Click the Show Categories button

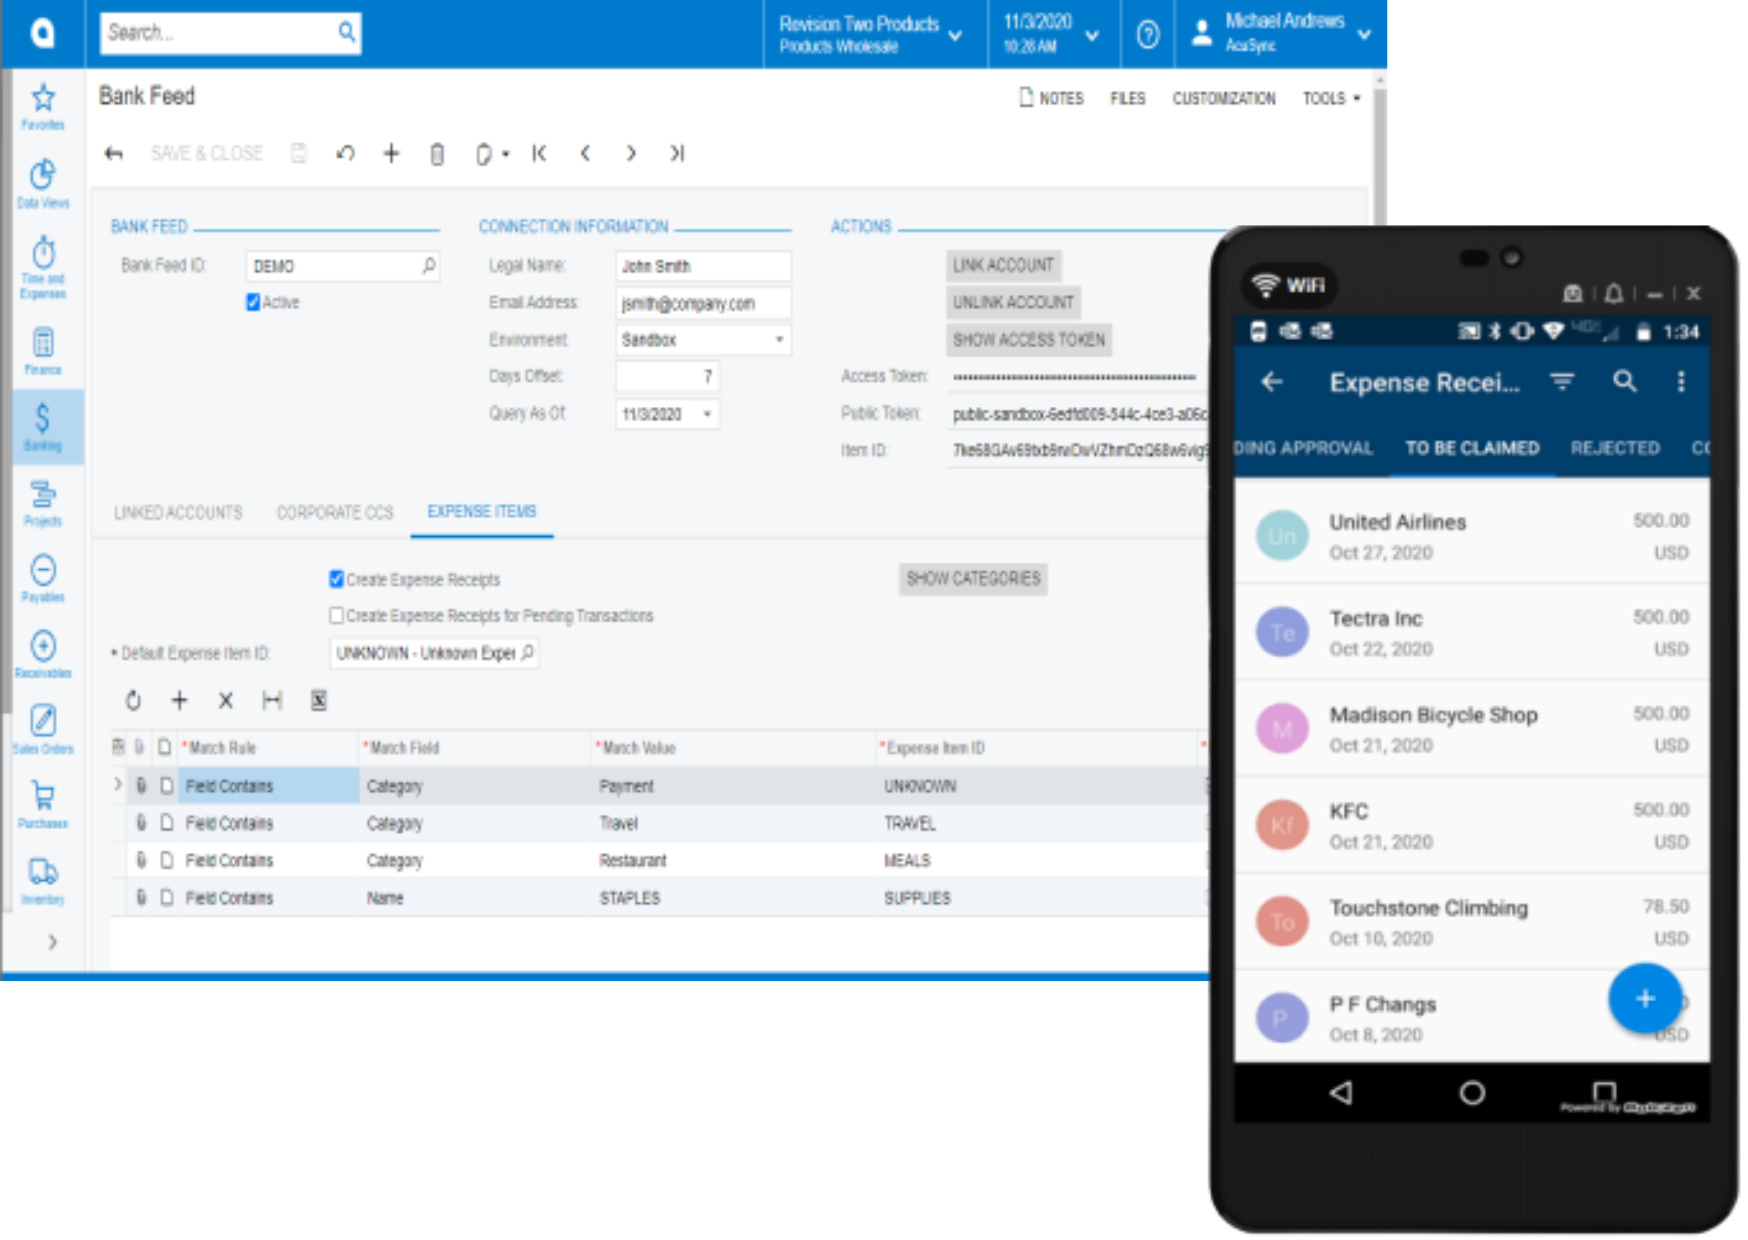coord(972,579)
